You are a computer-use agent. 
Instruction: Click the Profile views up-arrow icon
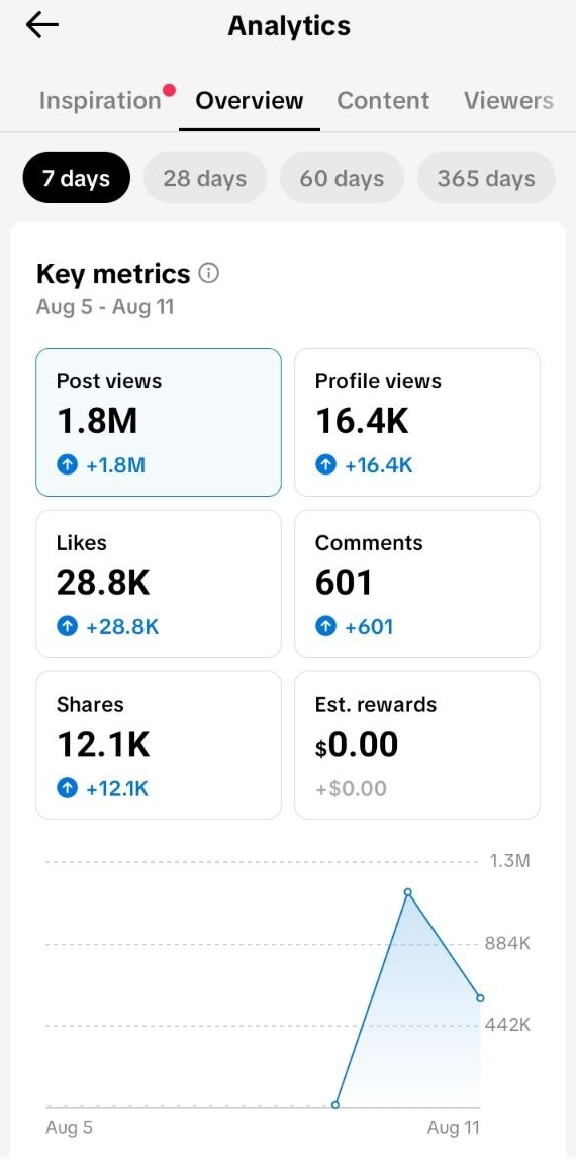tap(325, 466)
